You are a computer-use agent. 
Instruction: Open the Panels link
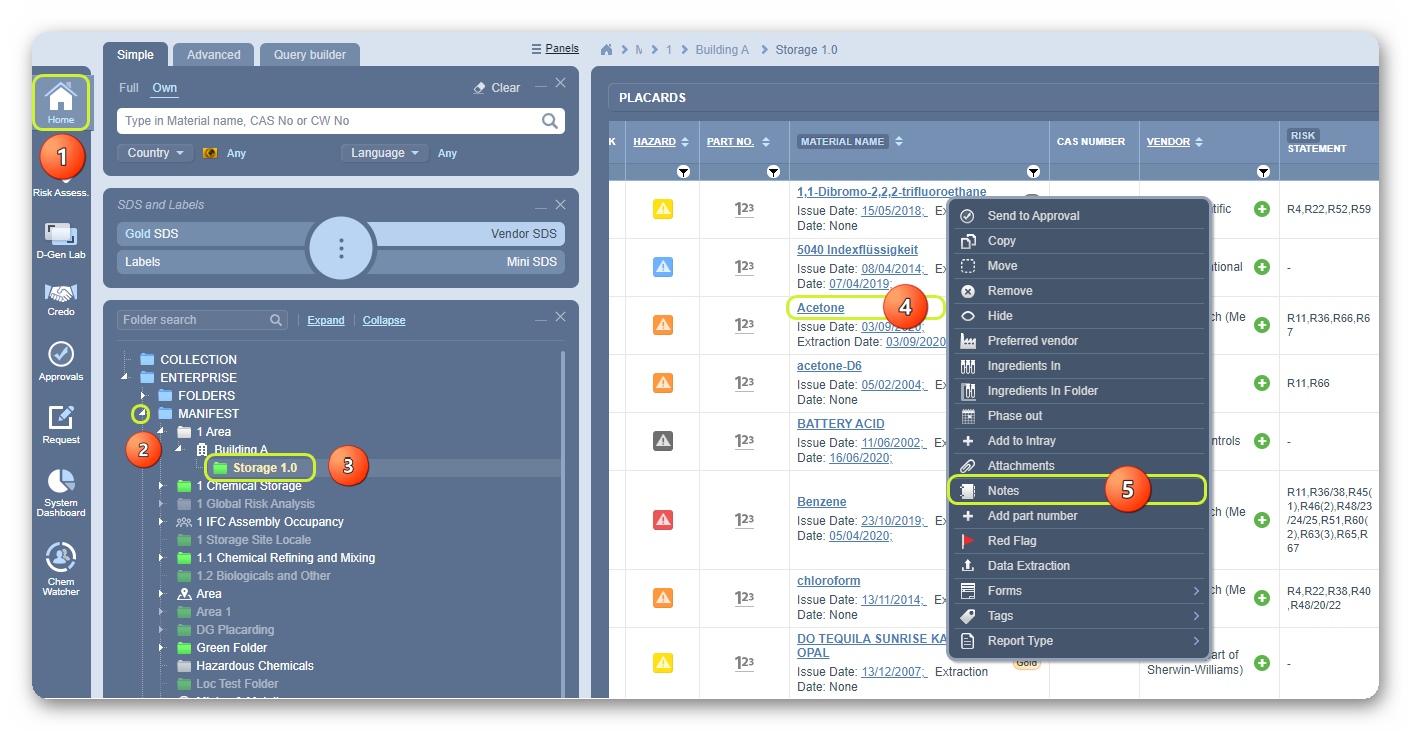coord(555,48)
